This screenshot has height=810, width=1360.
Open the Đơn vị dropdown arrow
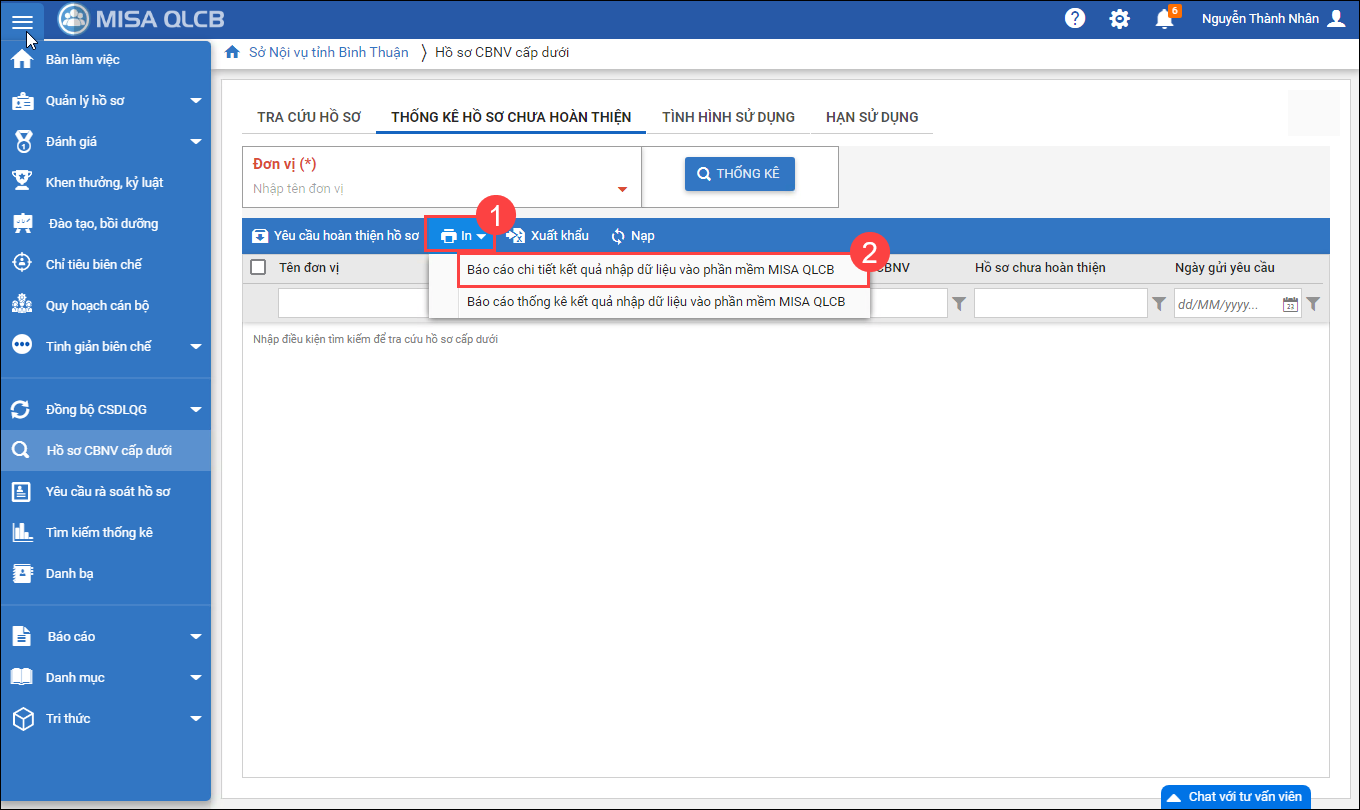click(x=622, y=189)
